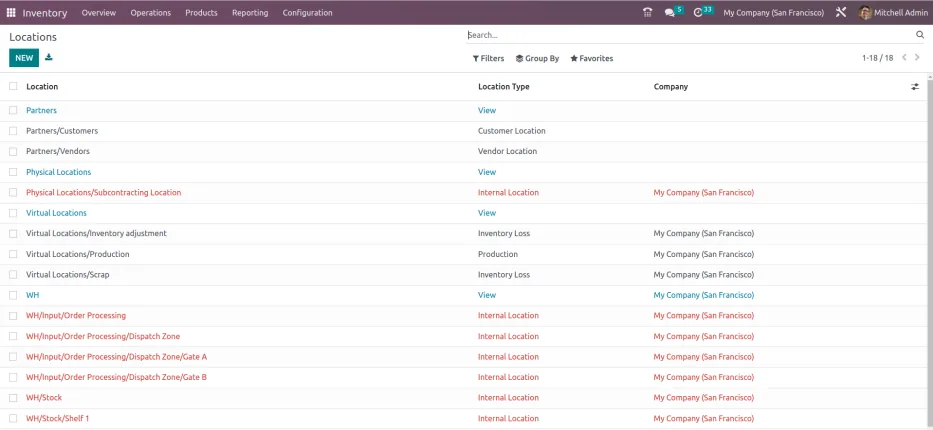Viewport: 933px width, 430px height.
Task: Click company cell in WH/Stock row
Action: [704, 398]
